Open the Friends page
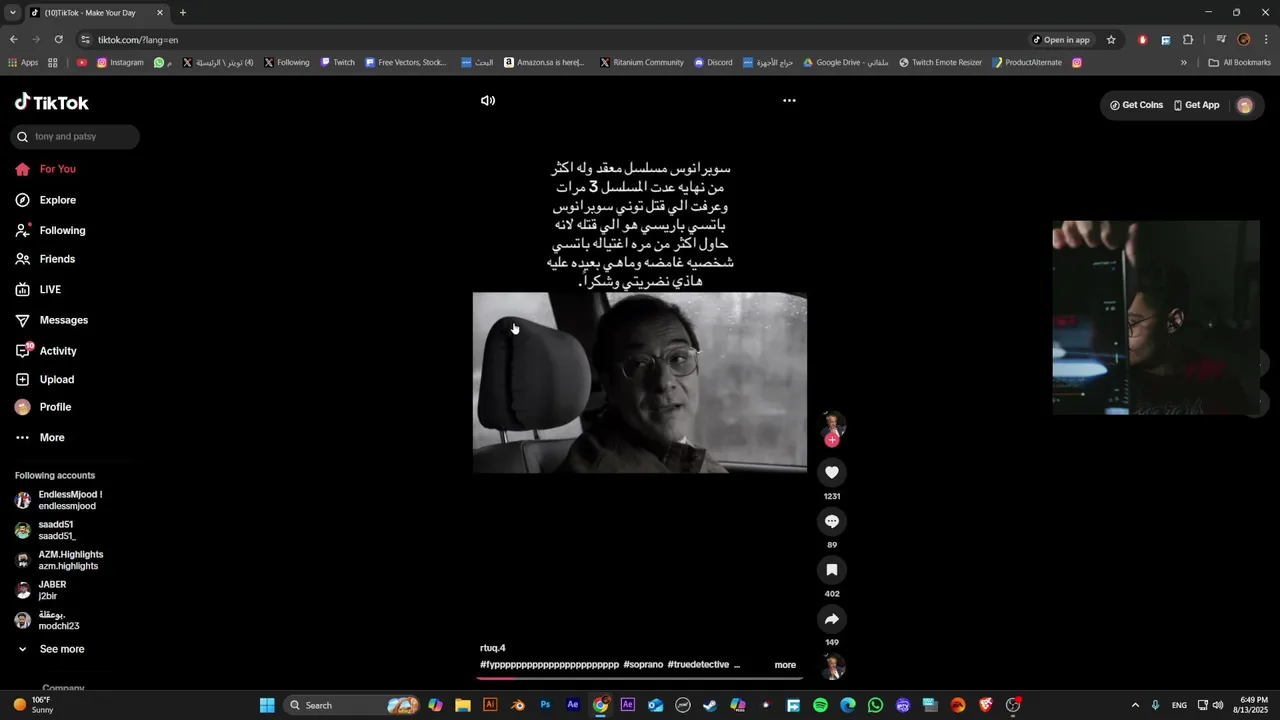 coord(57,259)
